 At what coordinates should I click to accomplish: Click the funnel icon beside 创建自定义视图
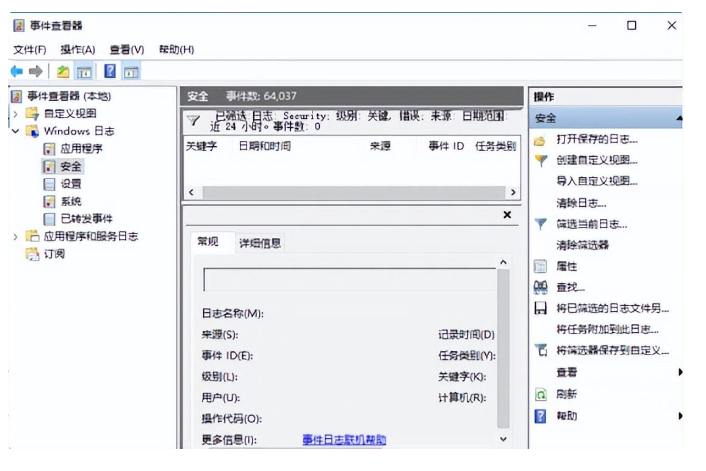pos(541,160)
